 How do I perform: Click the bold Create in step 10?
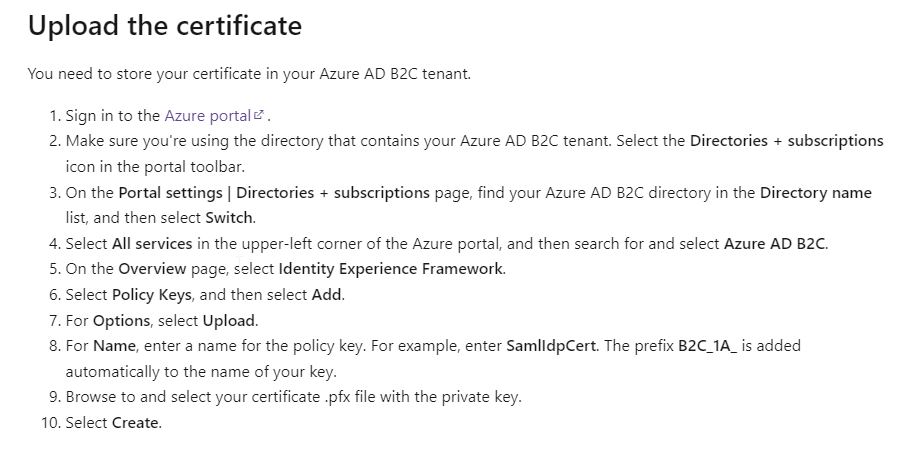[135, 423]
